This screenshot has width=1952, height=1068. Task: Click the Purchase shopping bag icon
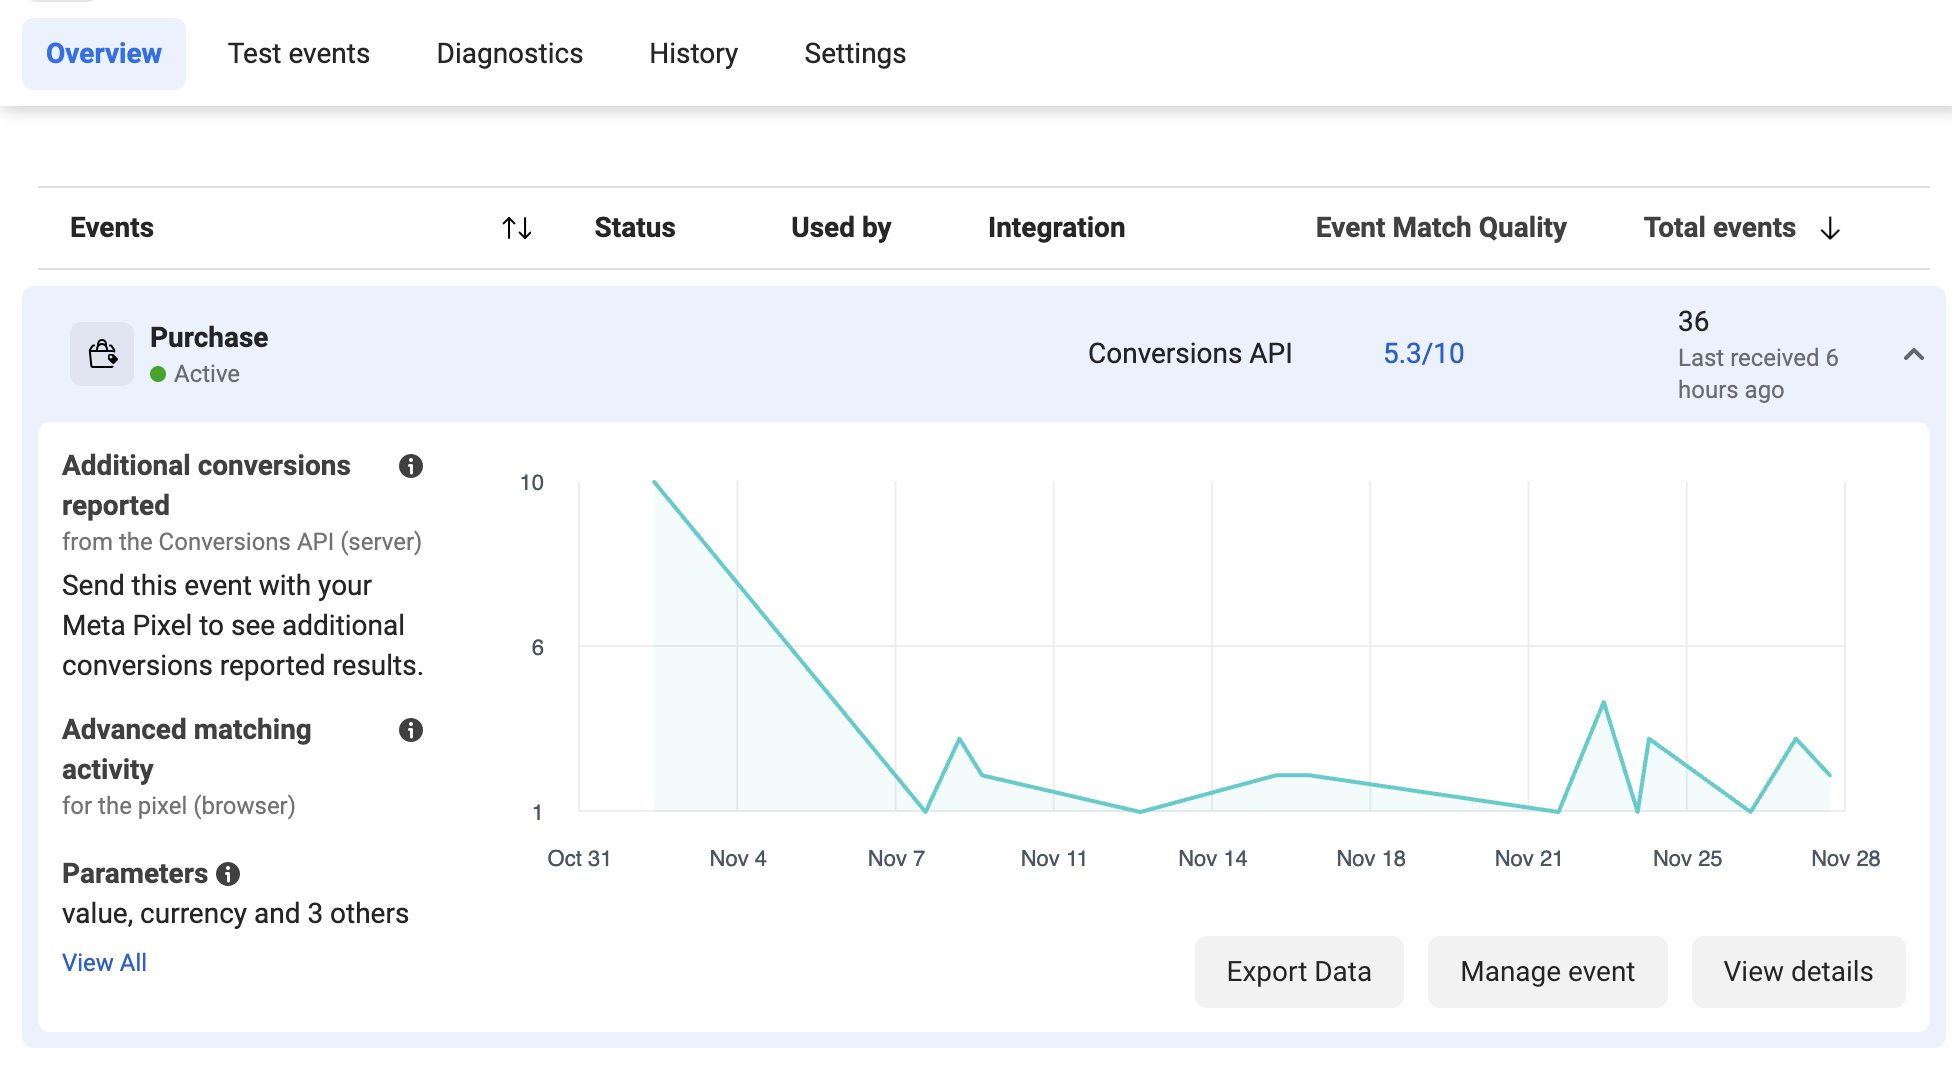tap(102, 354)
